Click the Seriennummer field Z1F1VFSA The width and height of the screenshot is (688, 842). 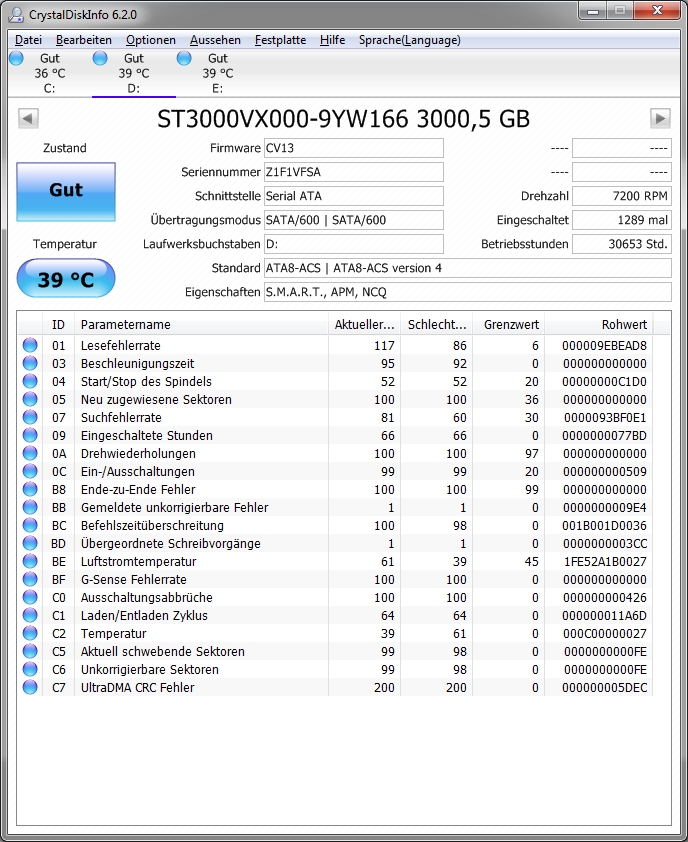pos(354,172)
